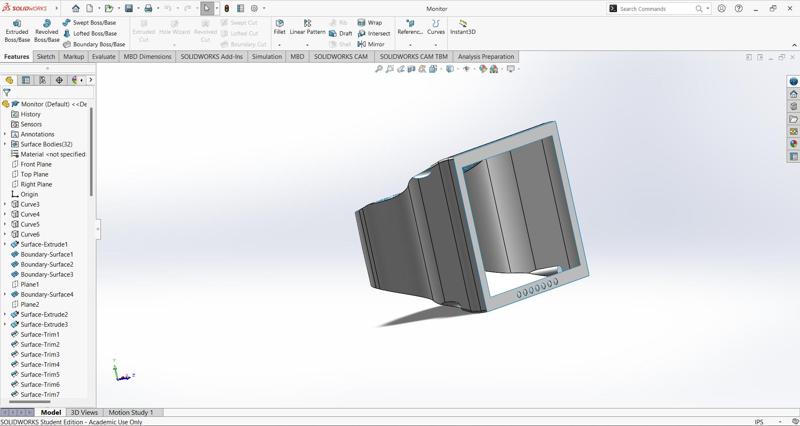Screen dimensions: 800x426
Task: Switch to the Evaluate tab
Action: [104, 57]
